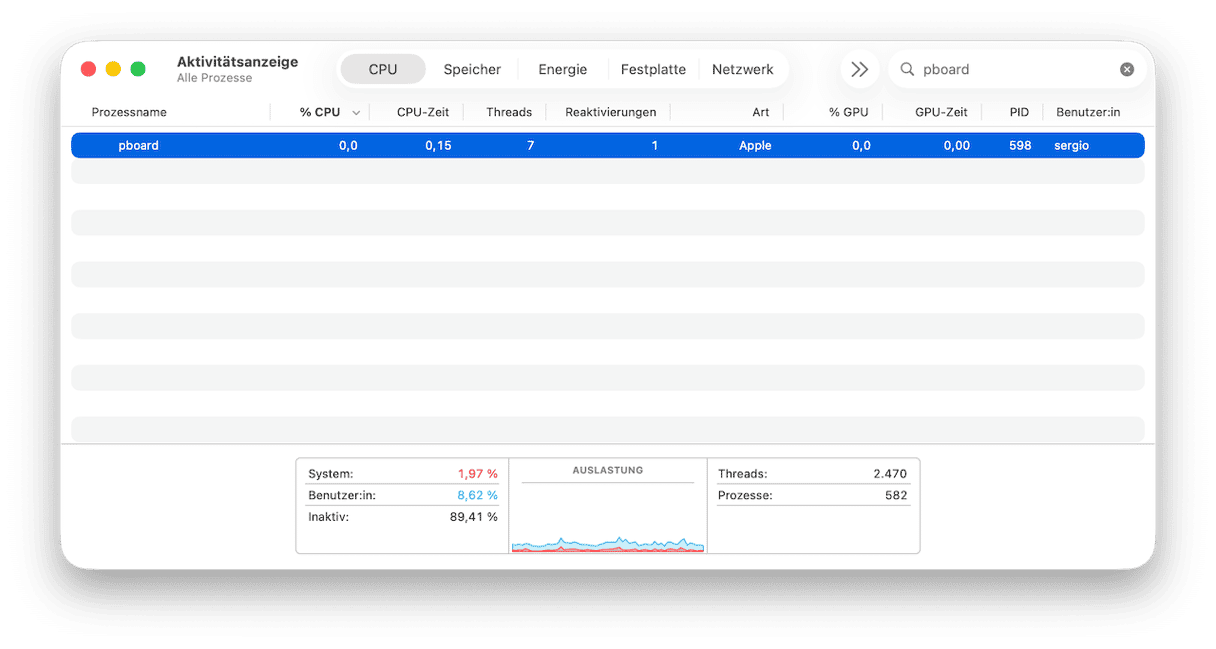Sort list by Threads column header
The height and width of the screenshot is (649, 1216).
pos(508,113)
